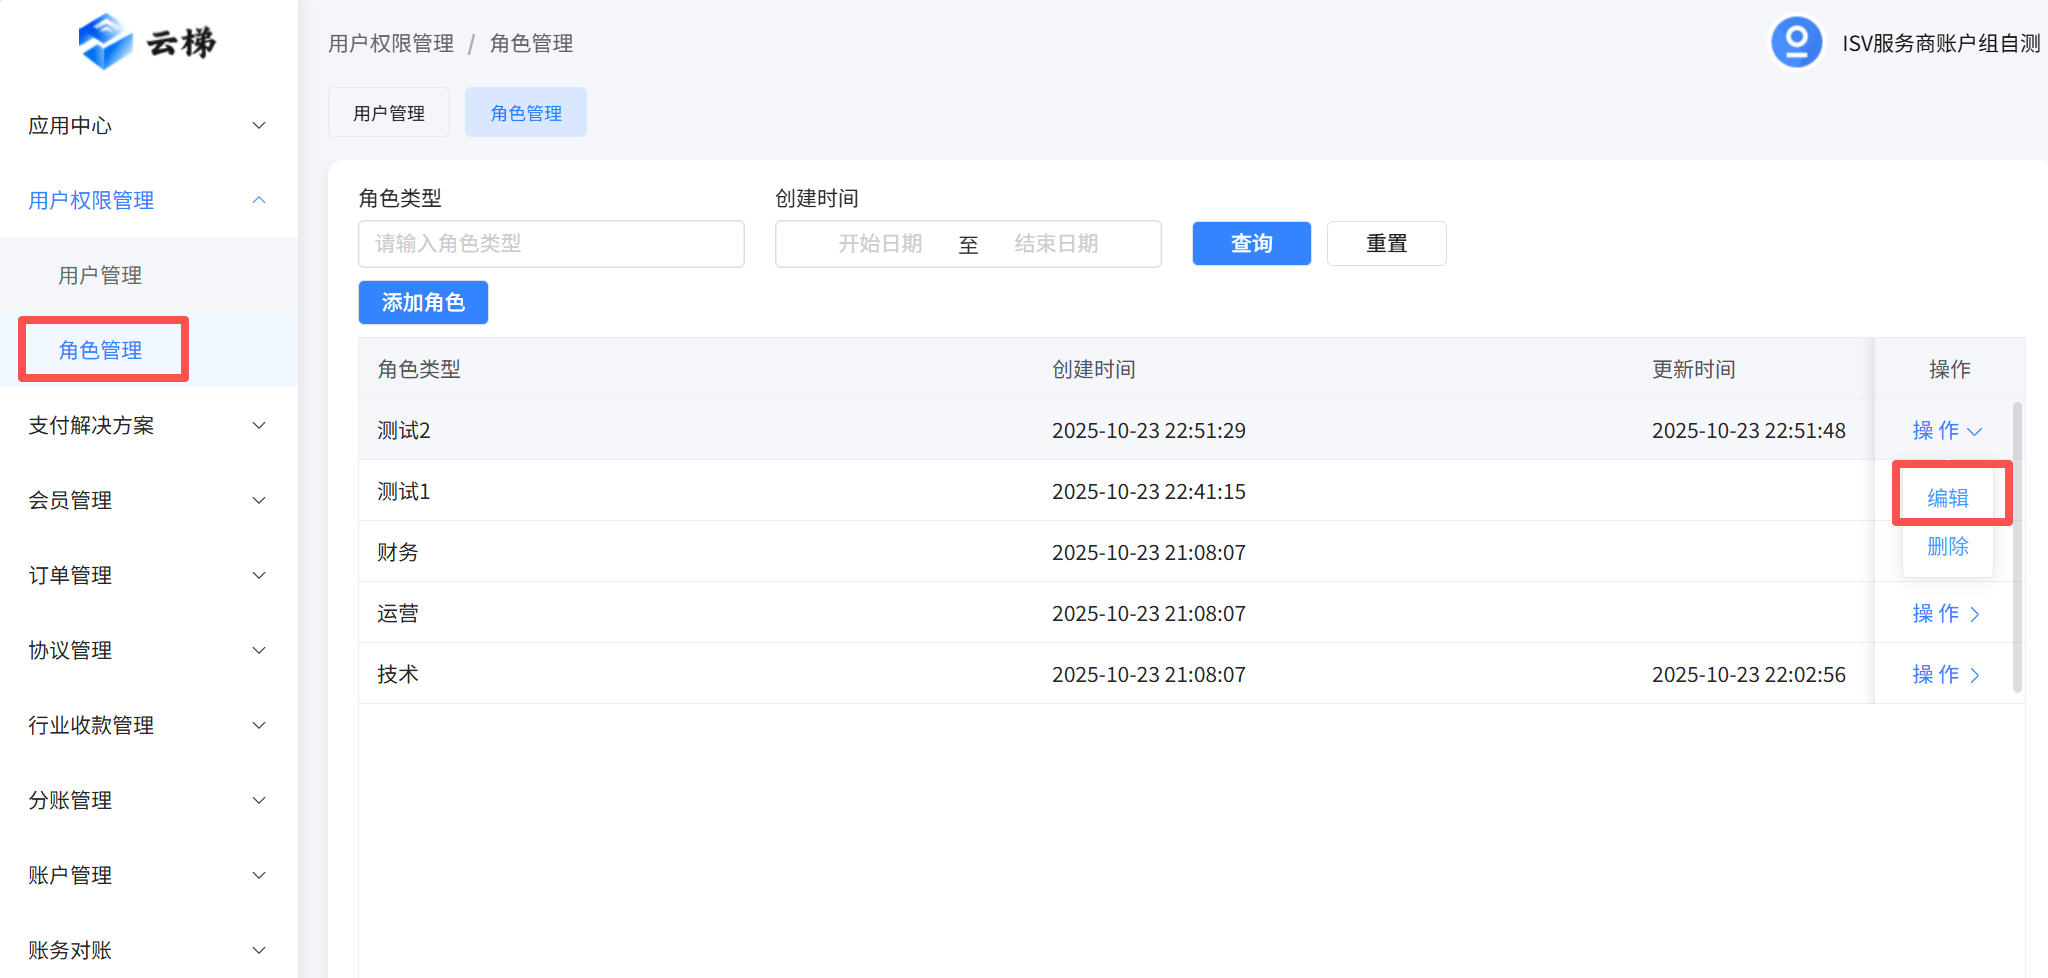
Task: Choose 编辑 from the action menu
Action: pos(1947,497)
